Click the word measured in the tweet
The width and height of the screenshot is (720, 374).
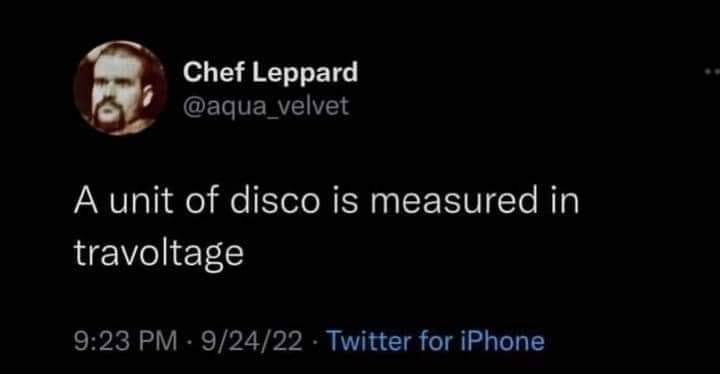pyautogui.click(x=454, y=201)
